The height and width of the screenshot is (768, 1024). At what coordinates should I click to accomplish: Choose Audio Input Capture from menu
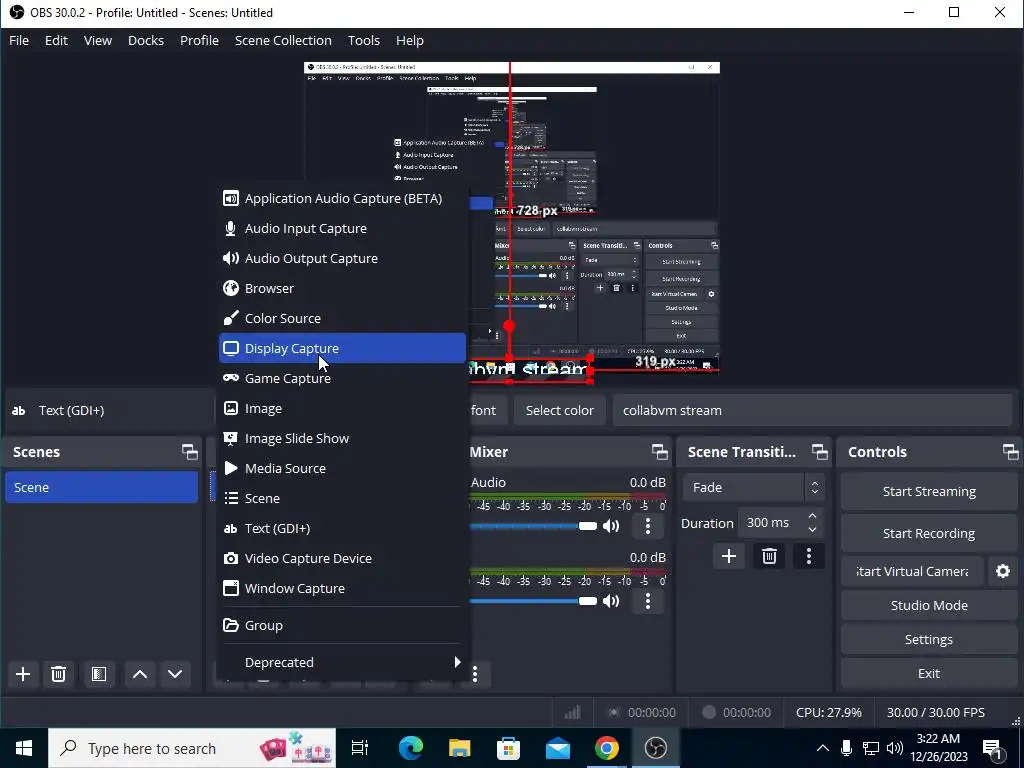click(342, 229)
